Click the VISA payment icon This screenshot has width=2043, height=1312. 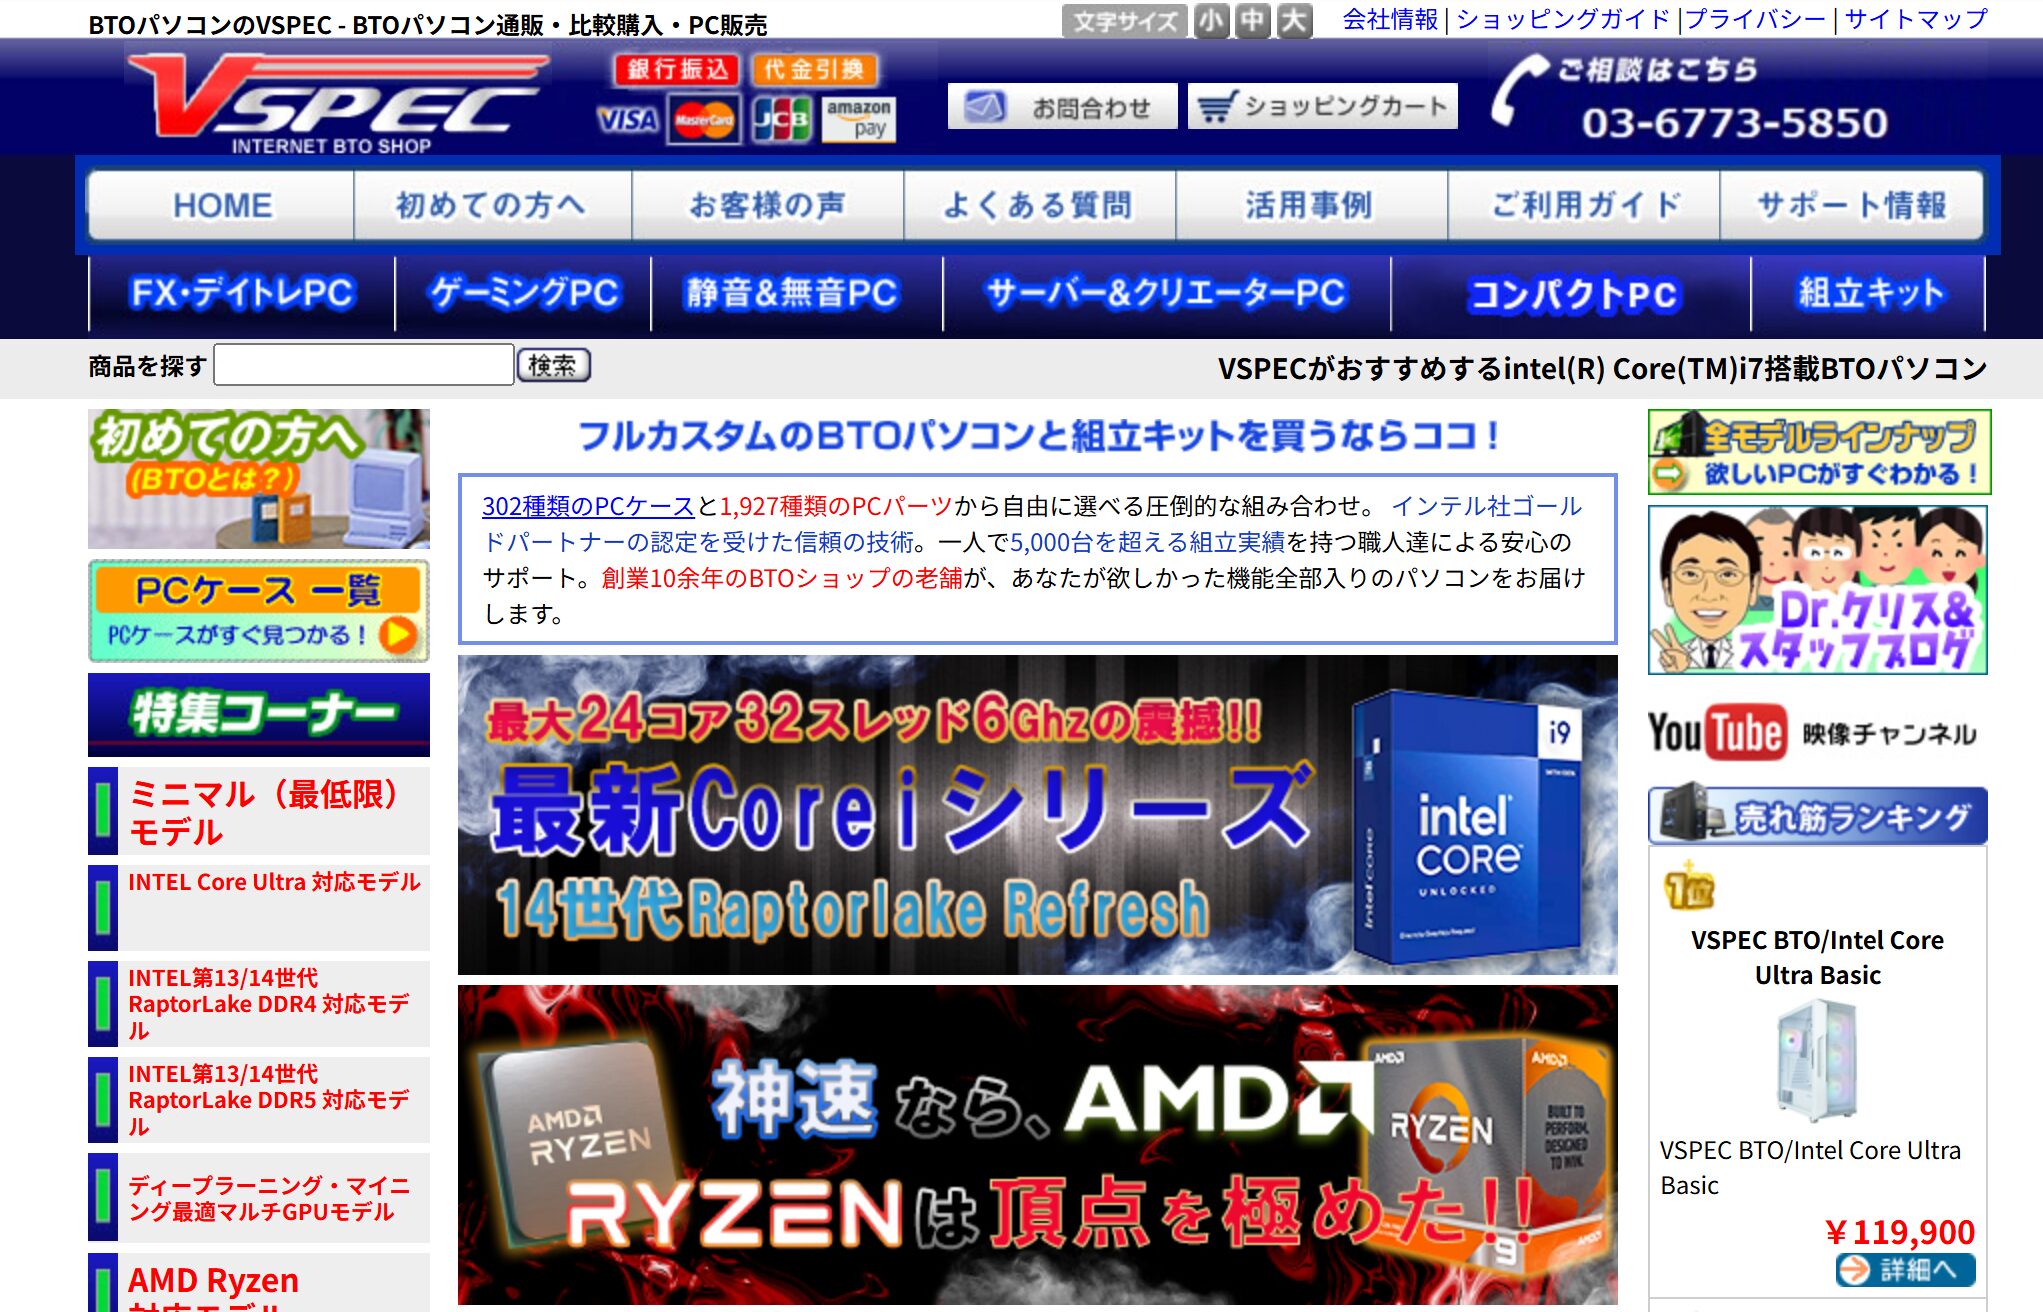628,121
